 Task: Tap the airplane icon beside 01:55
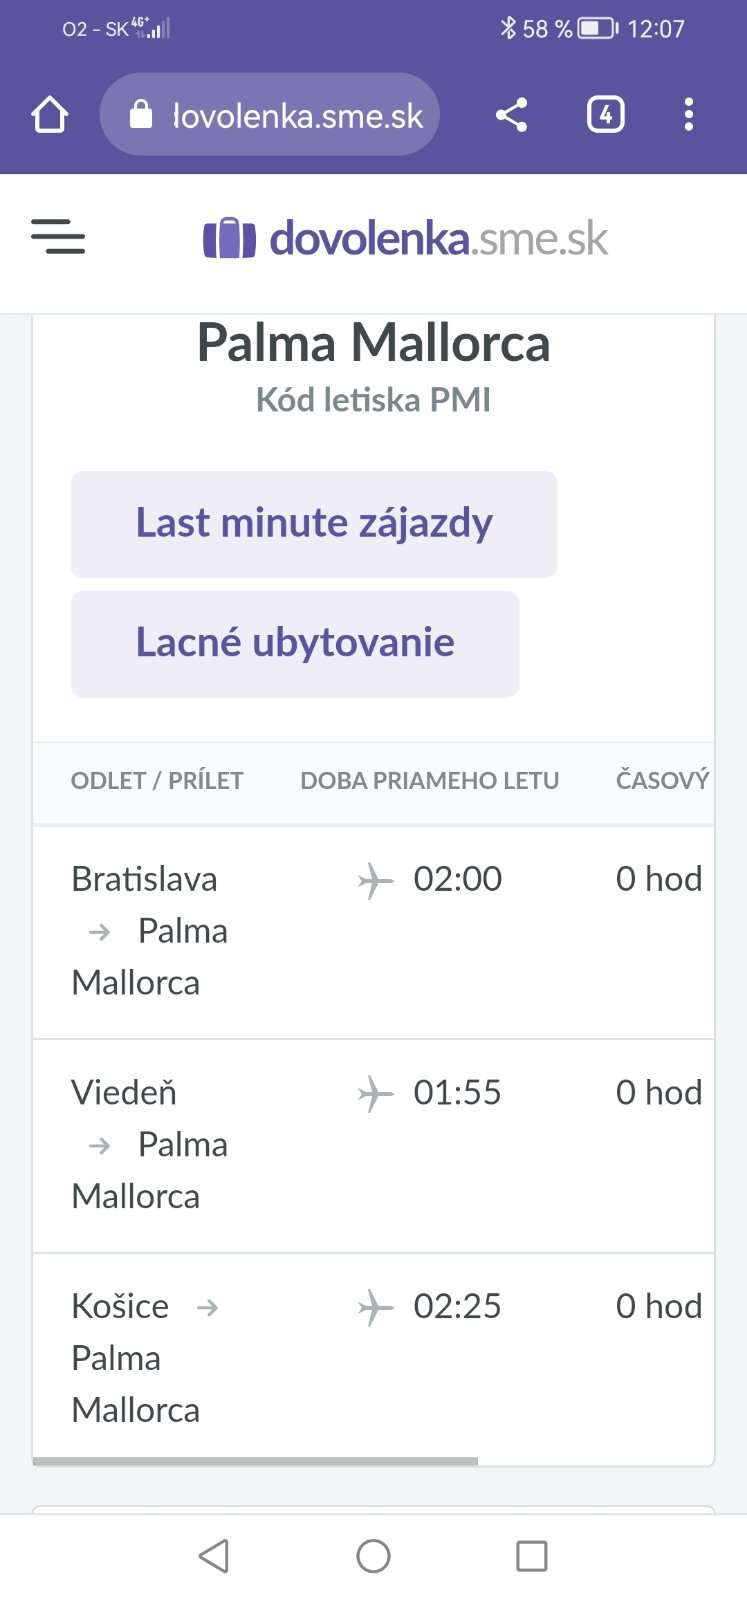pos(375,1094)
